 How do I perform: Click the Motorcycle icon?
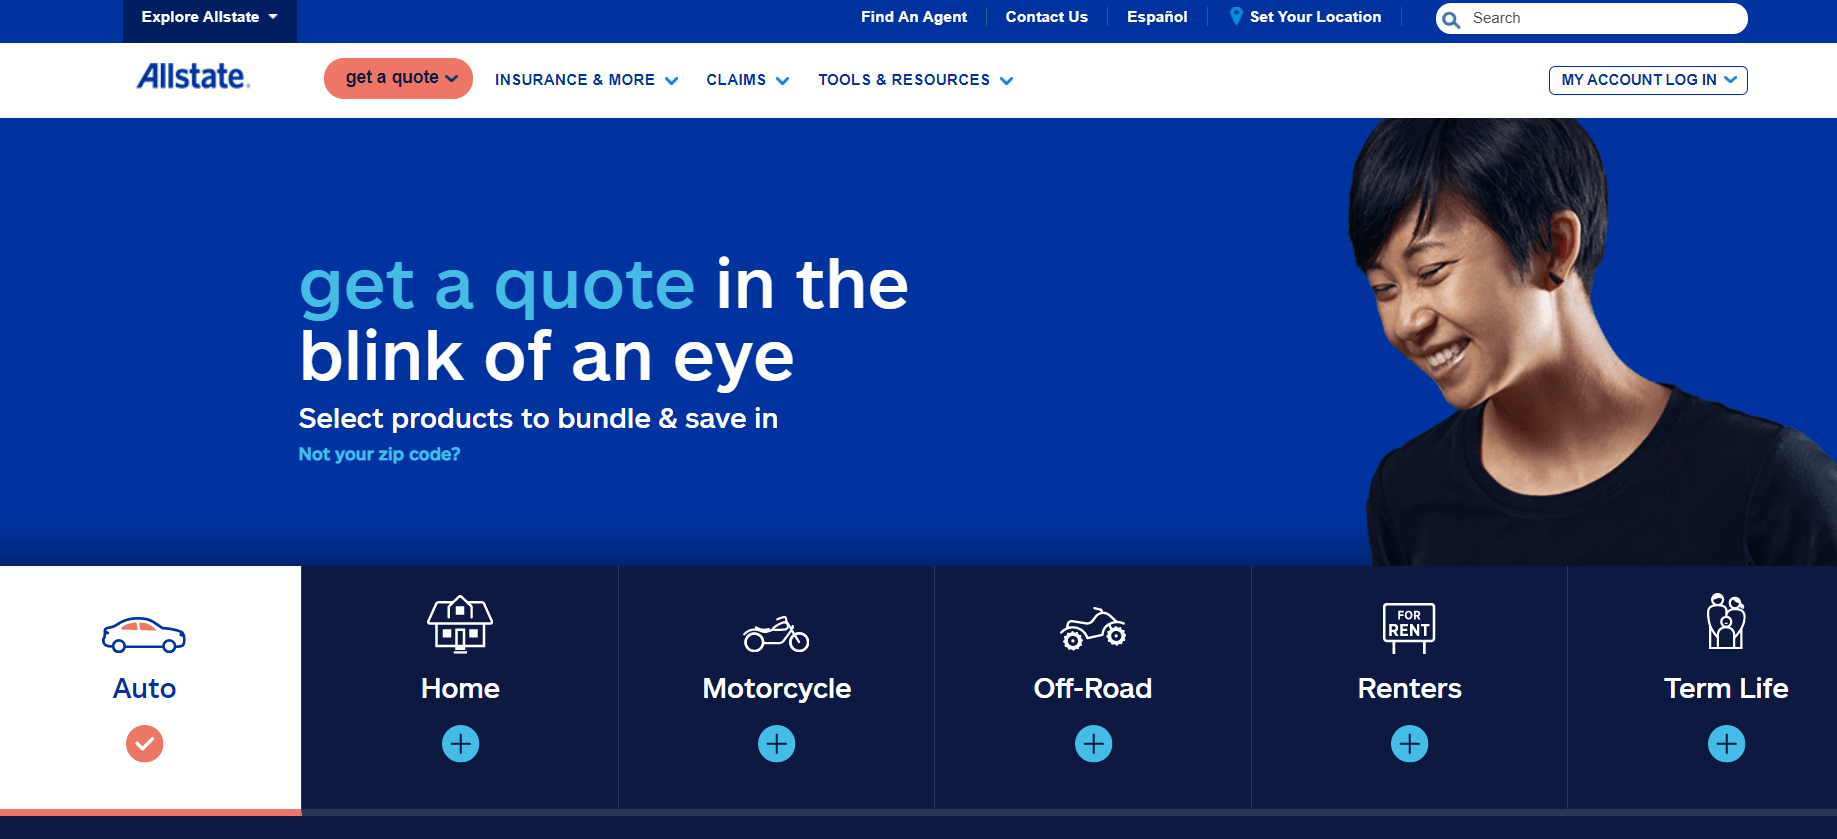(x=776, y=634)
